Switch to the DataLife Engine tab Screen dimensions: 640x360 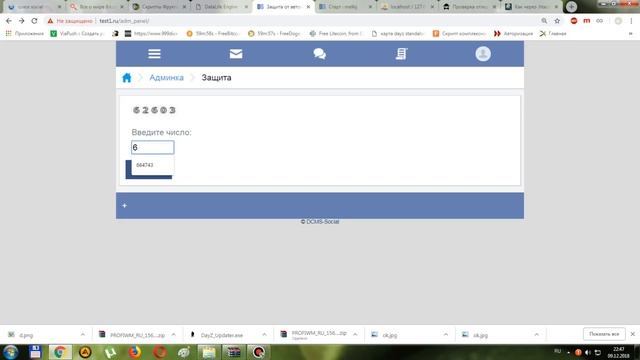tap(221, 7)
